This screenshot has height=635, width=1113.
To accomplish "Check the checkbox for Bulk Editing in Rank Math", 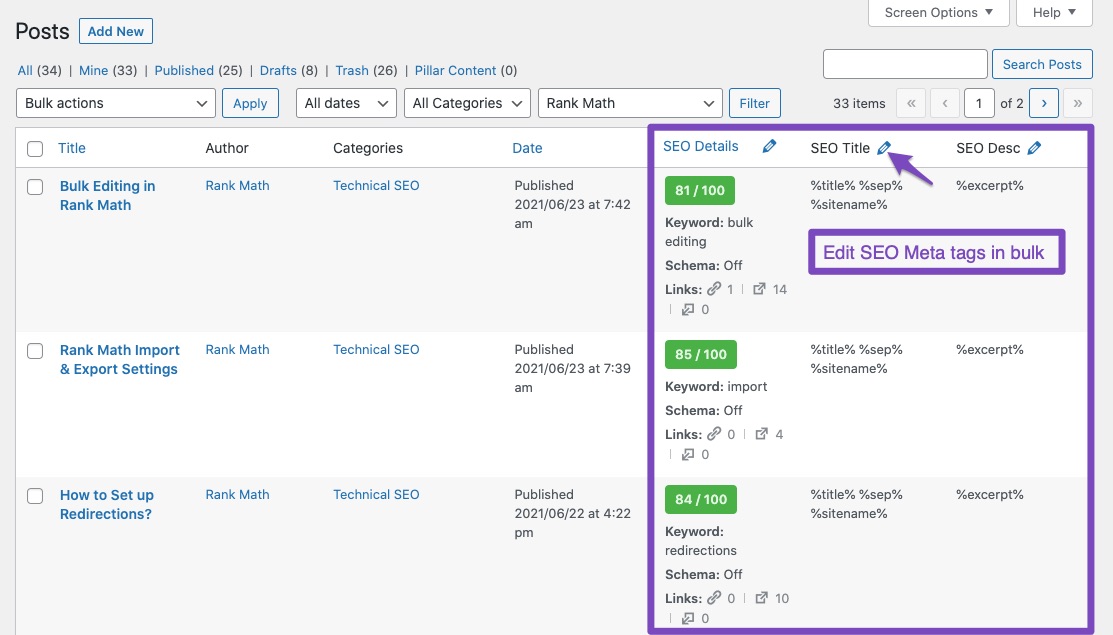I will tap(35, 187).
